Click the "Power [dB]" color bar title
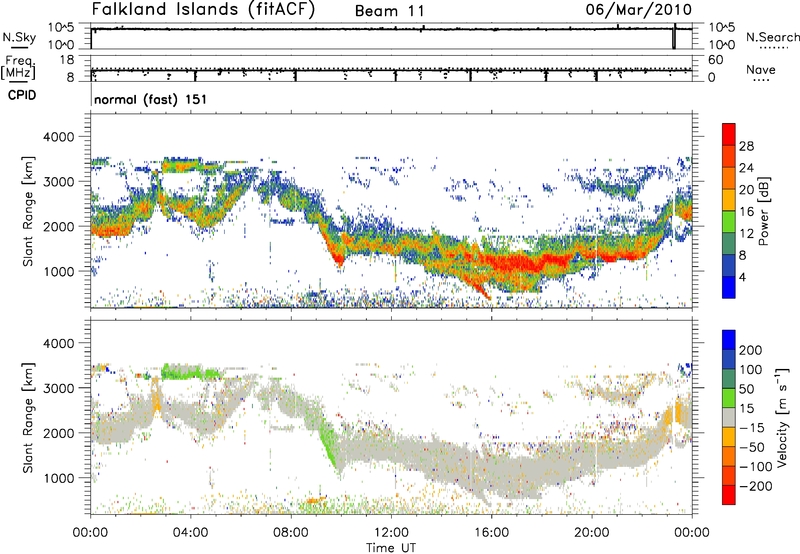 point(764,211)
